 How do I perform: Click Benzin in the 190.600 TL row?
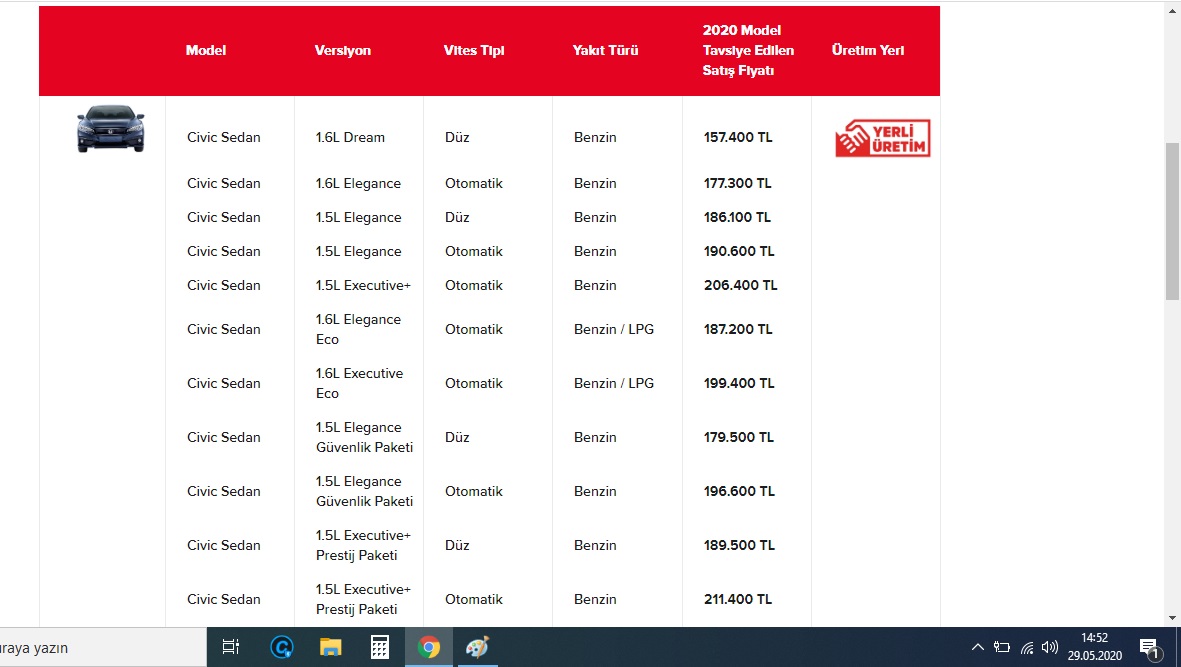tap(595, 251)
